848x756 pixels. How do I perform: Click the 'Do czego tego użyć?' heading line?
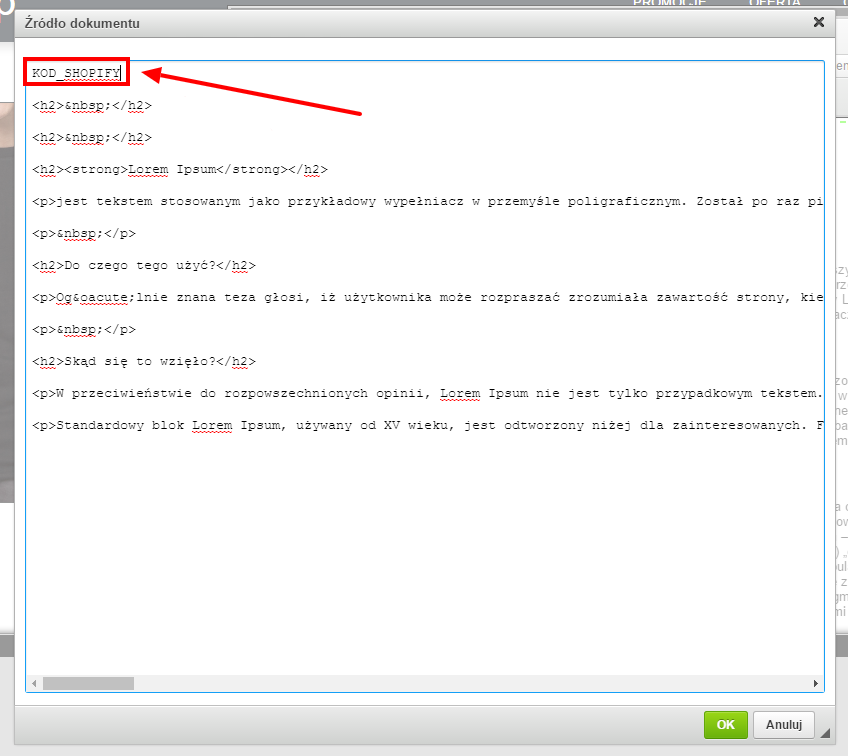coord(144,265)
